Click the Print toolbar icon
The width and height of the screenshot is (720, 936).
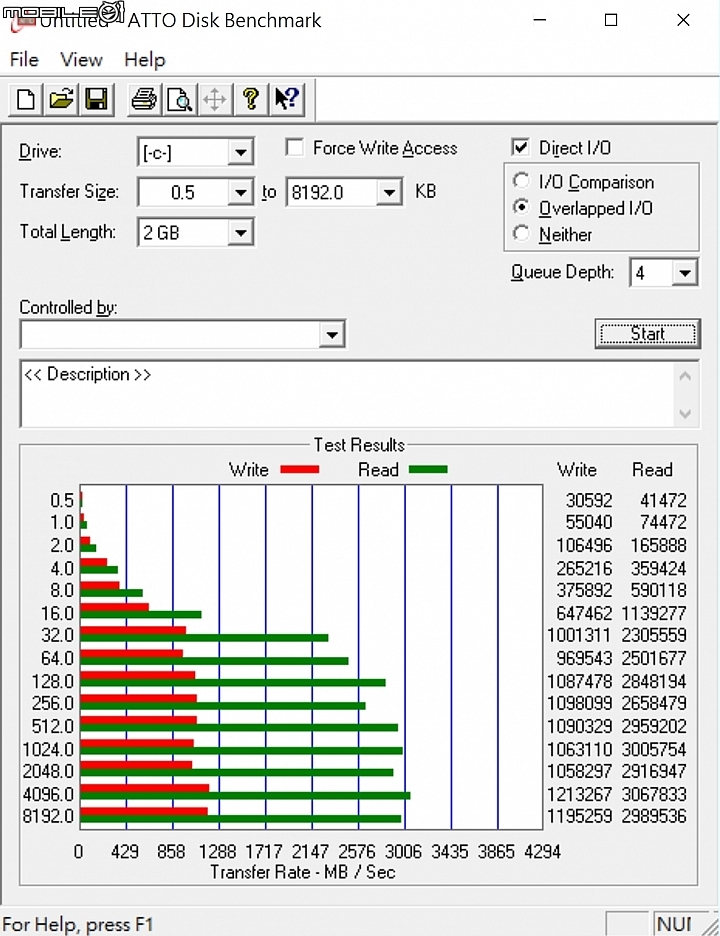coord(144,99)
